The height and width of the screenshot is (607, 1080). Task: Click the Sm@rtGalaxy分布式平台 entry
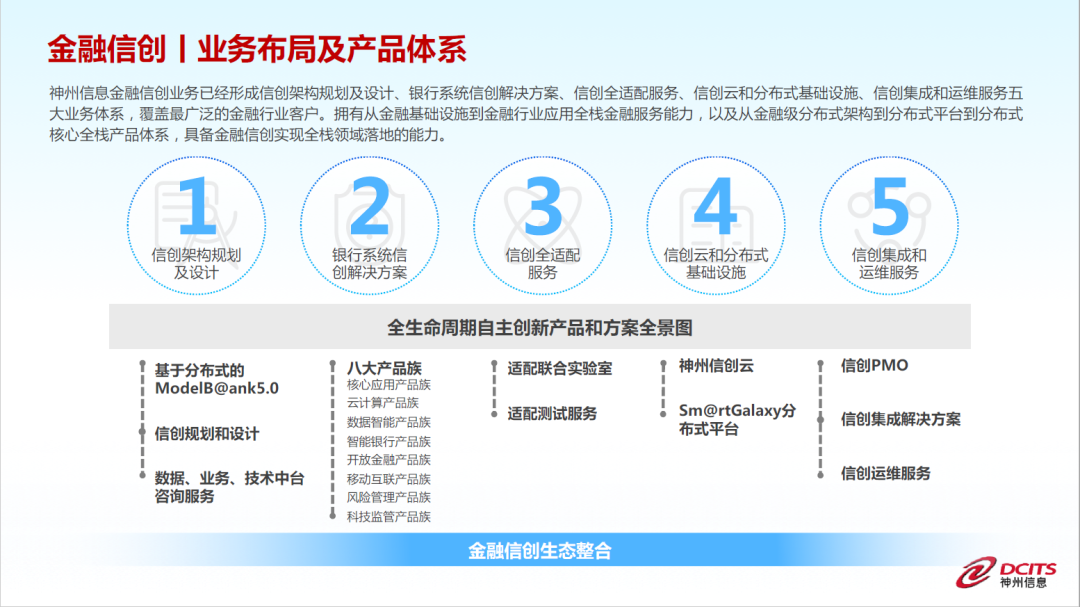tap(737, 420)
